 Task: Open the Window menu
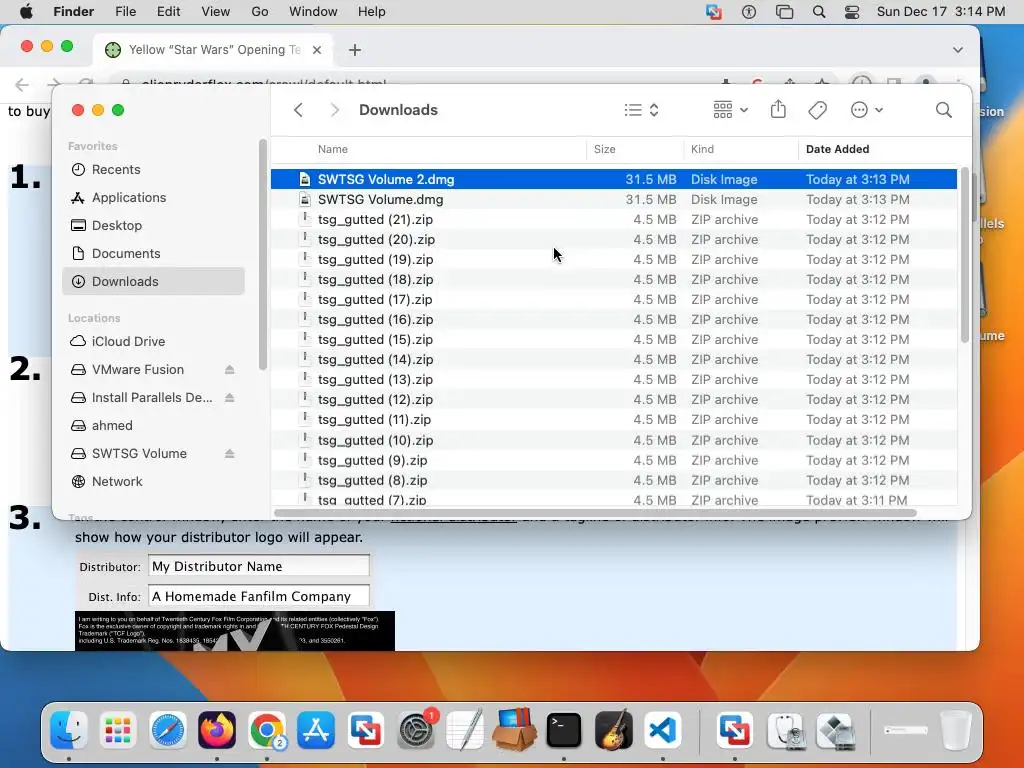coord(313,12)
